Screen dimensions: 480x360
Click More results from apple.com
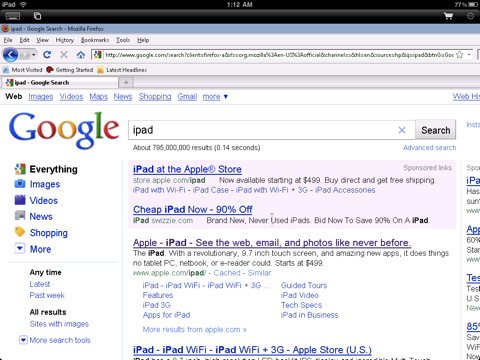coord(195,330)
